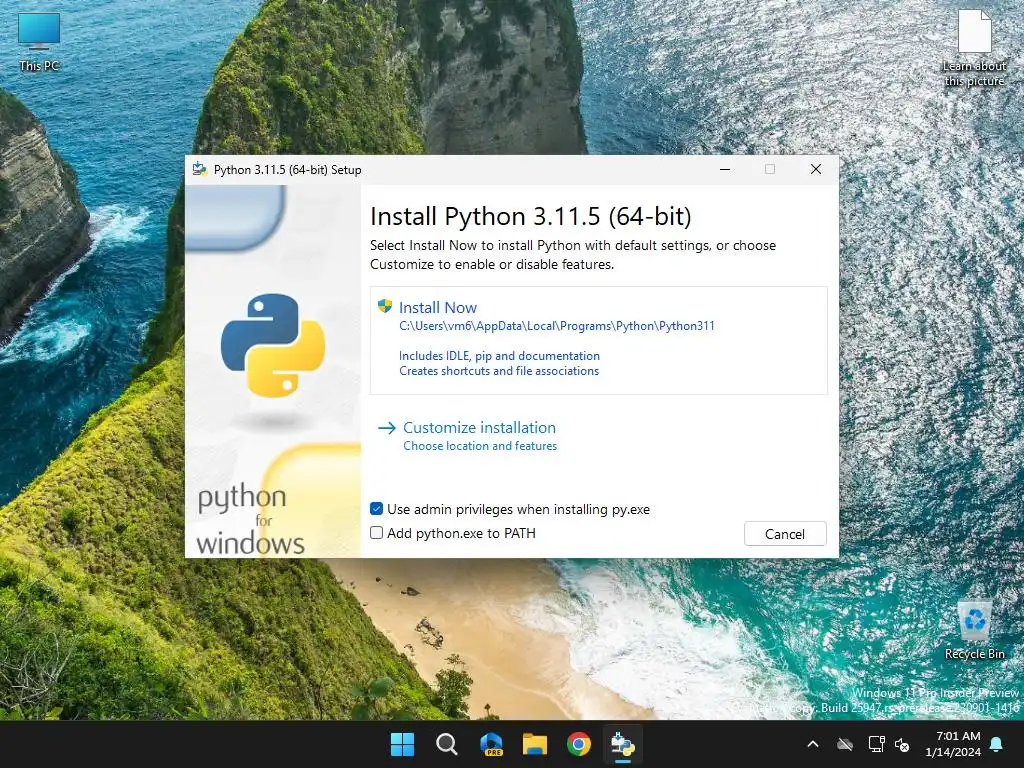Click the UAC shield icon beside Install Now
This screenshot has height=768, width=1024.
tap(385, 306)
